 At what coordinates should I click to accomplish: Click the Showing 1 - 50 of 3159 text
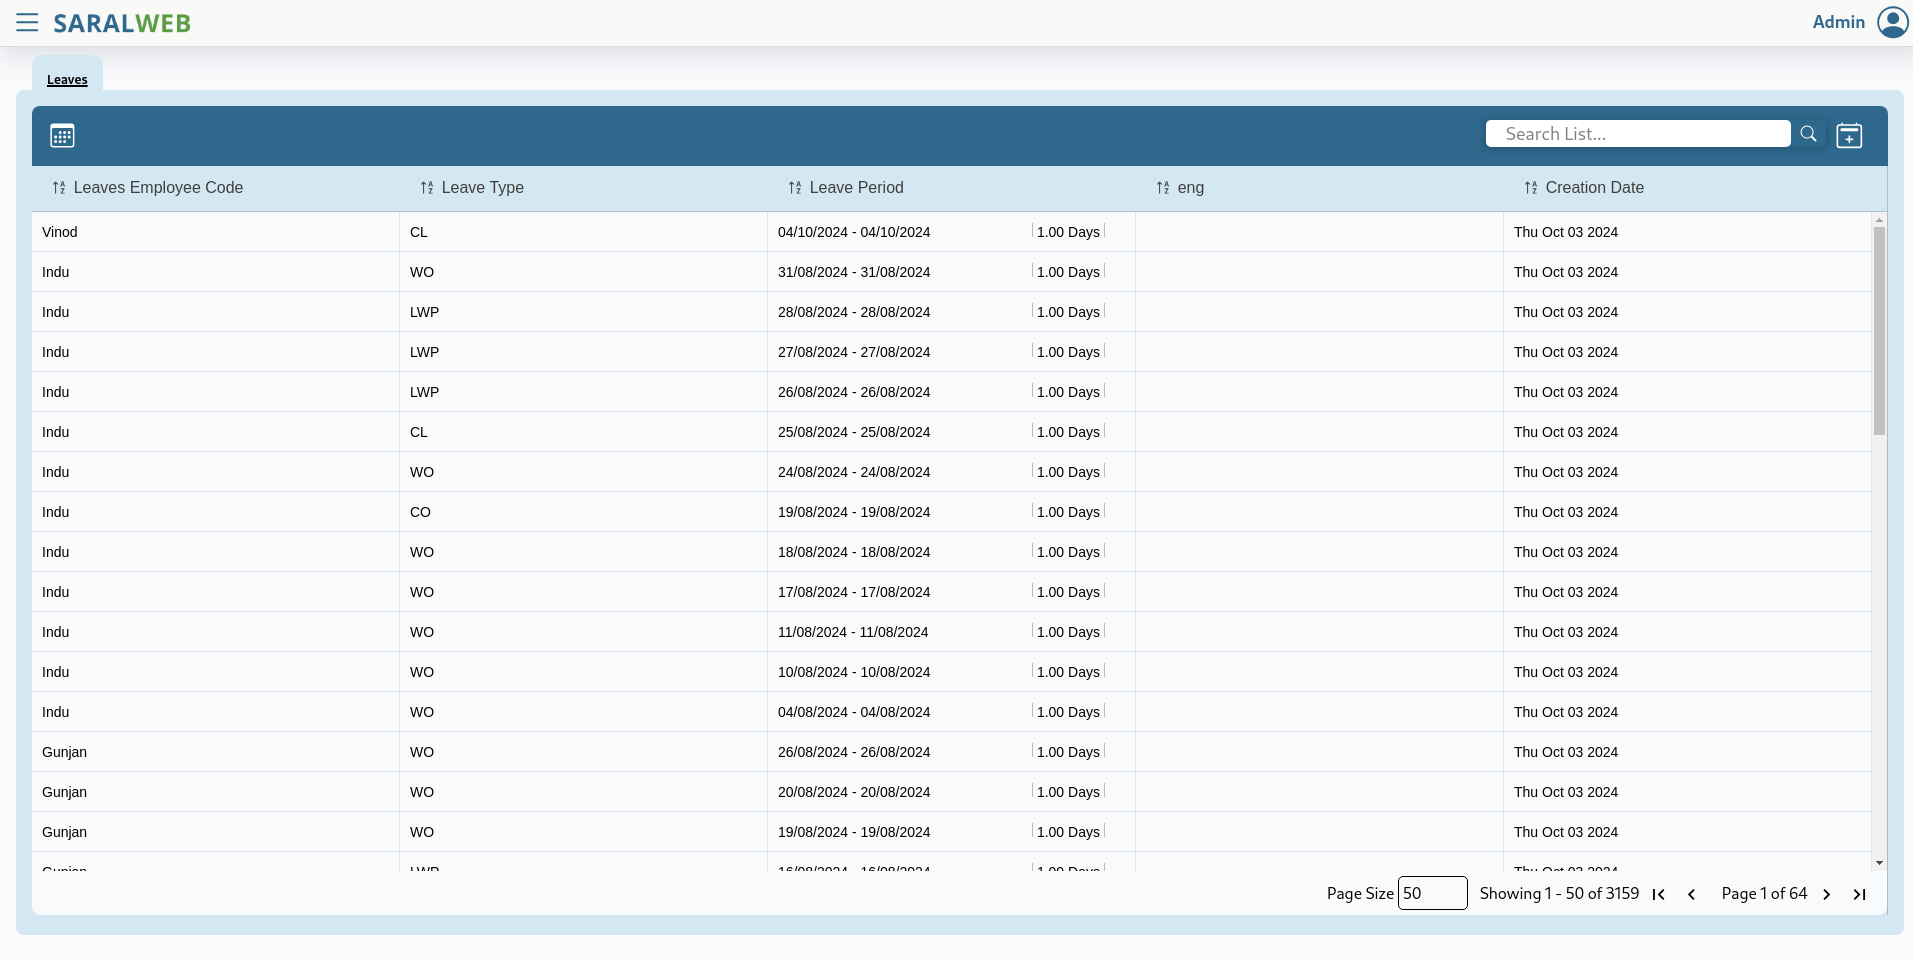click(1559, 893)
